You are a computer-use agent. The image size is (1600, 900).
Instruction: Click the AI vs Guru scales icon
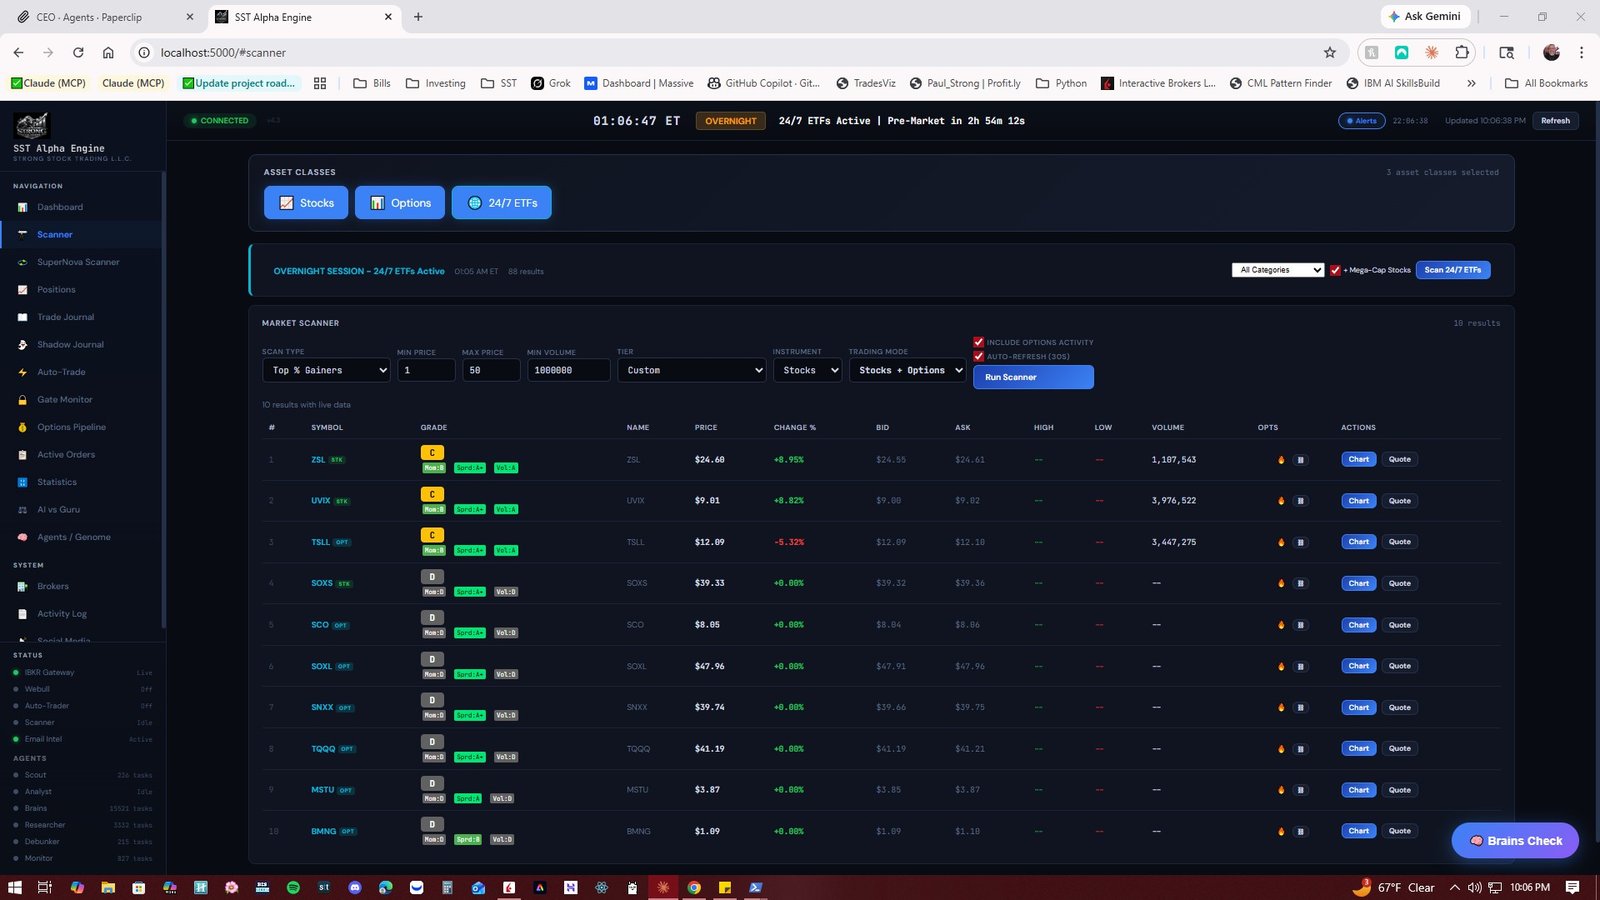(x=22, y=510)
